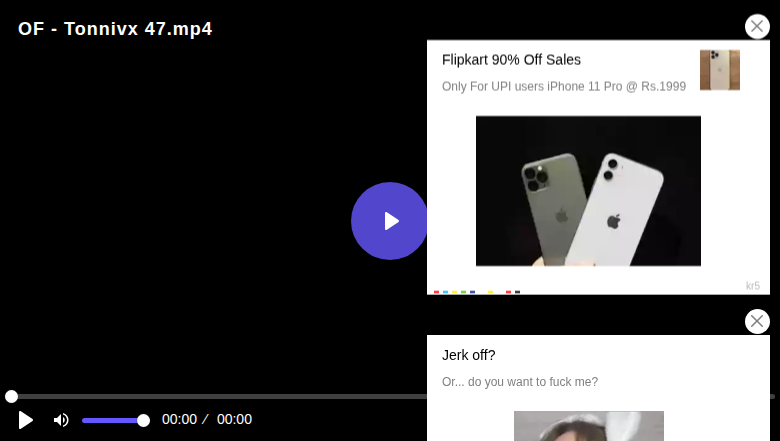Mute the audio using the speaker icon

(x=61, y=420)
